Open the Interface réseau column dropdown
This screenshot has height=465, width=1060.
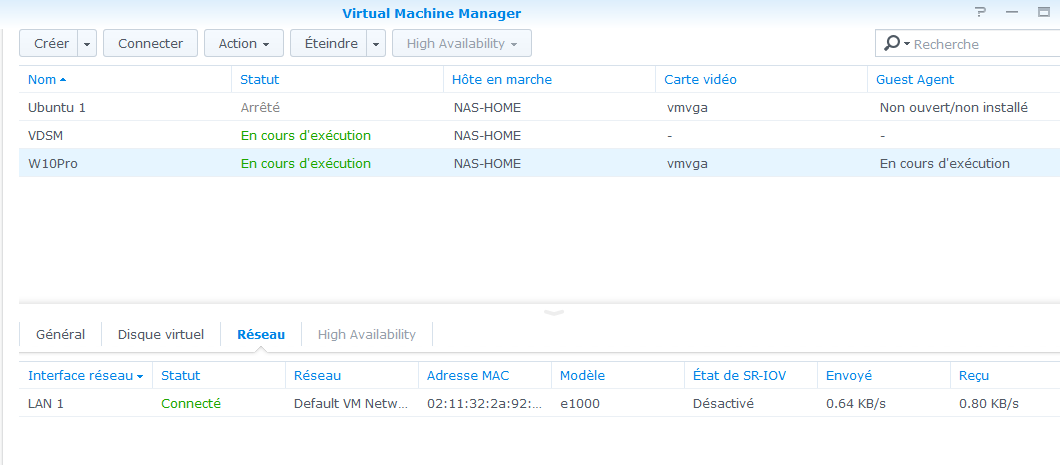pos(140,376)
